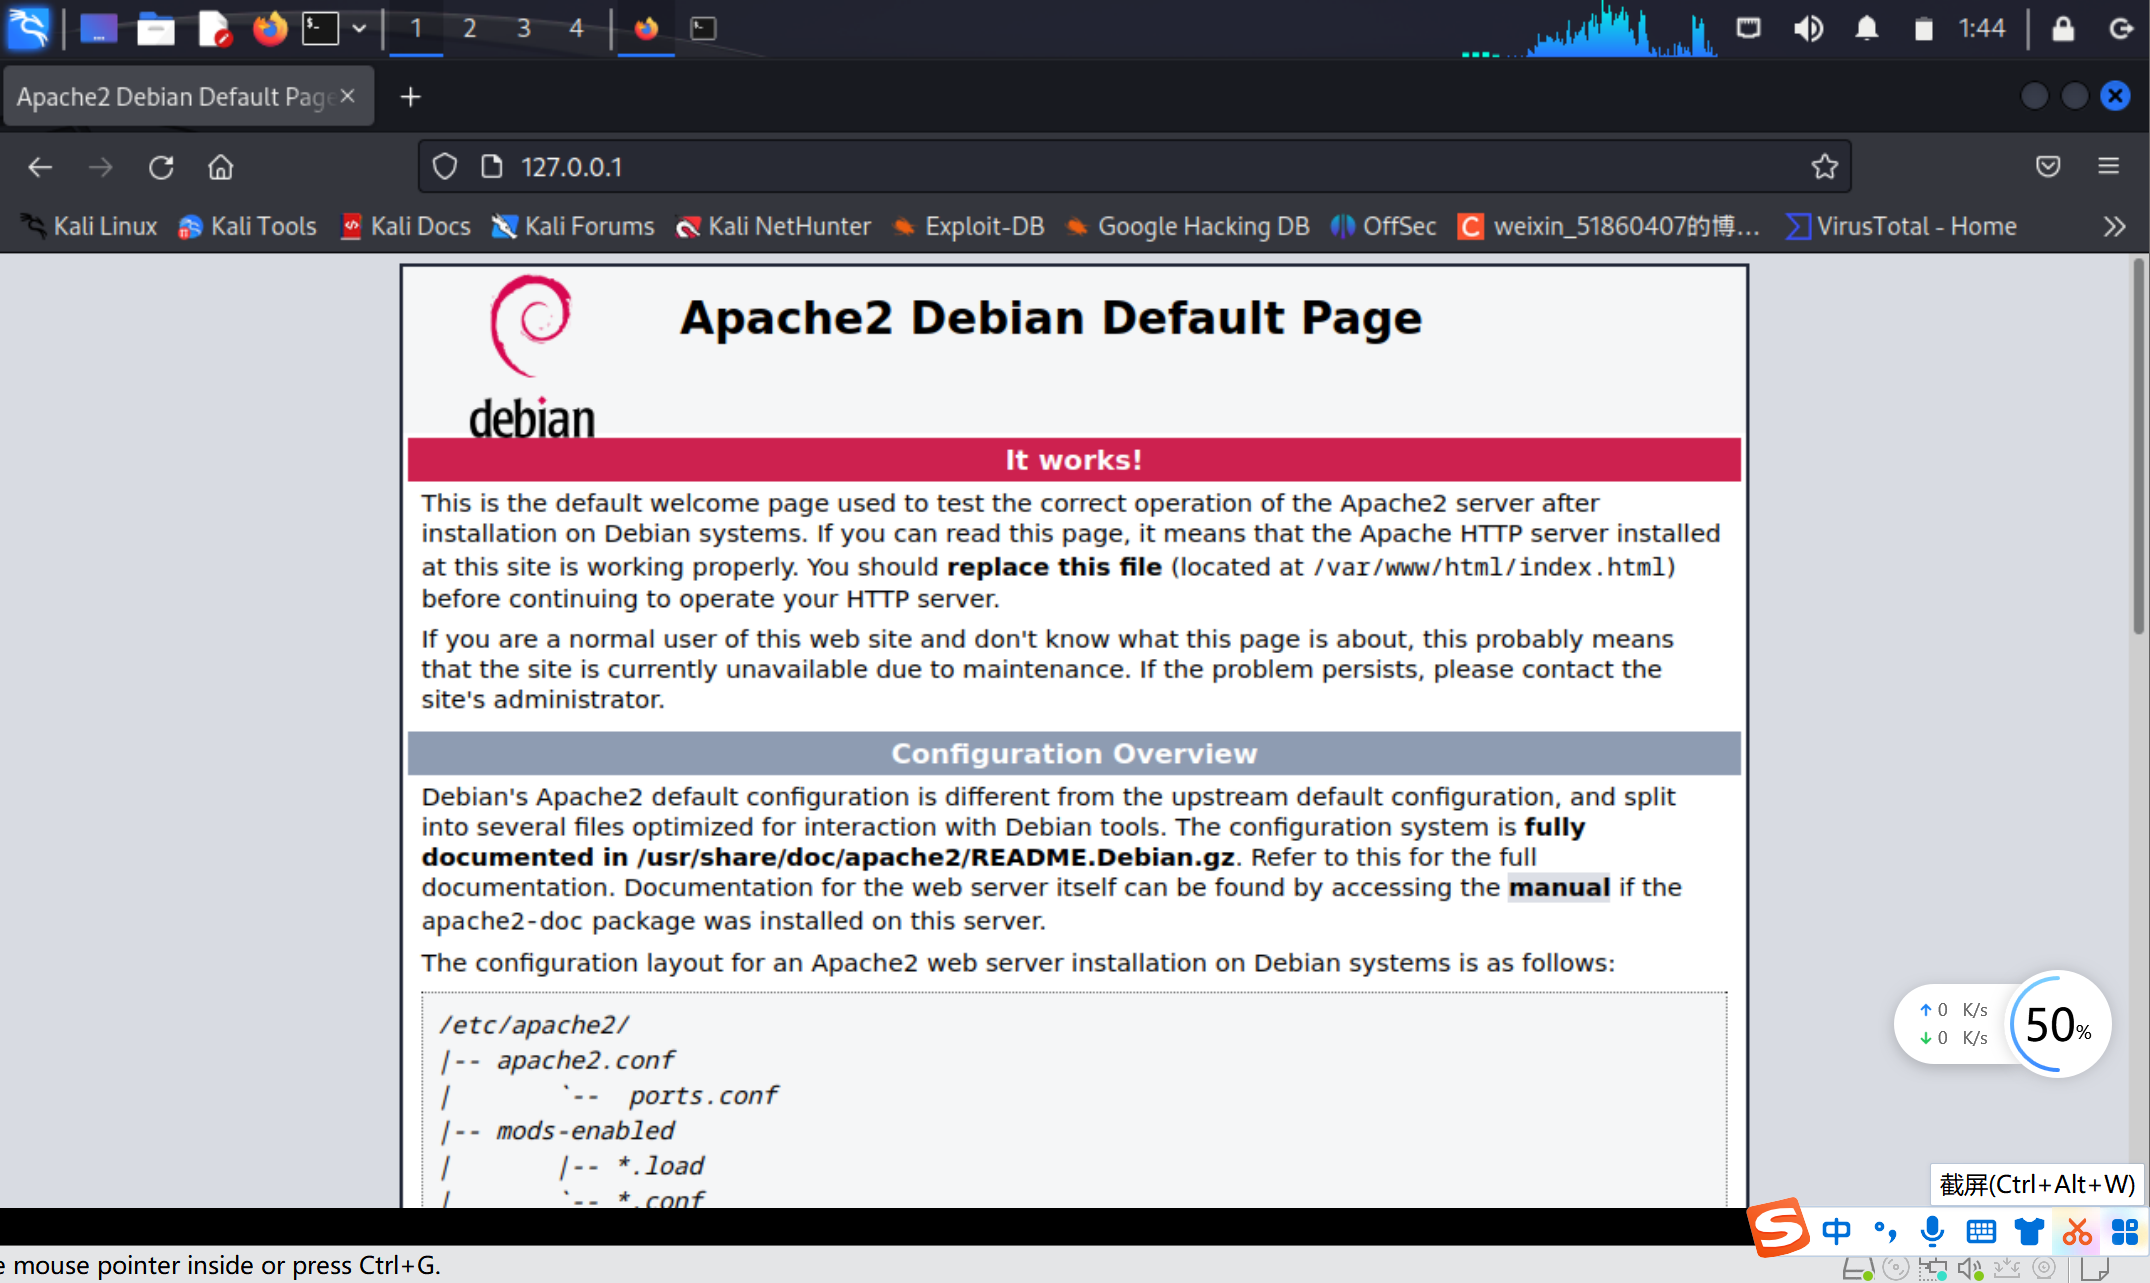
Task: Click the CPU graph monitor
Action: (x=1590, y=29)
